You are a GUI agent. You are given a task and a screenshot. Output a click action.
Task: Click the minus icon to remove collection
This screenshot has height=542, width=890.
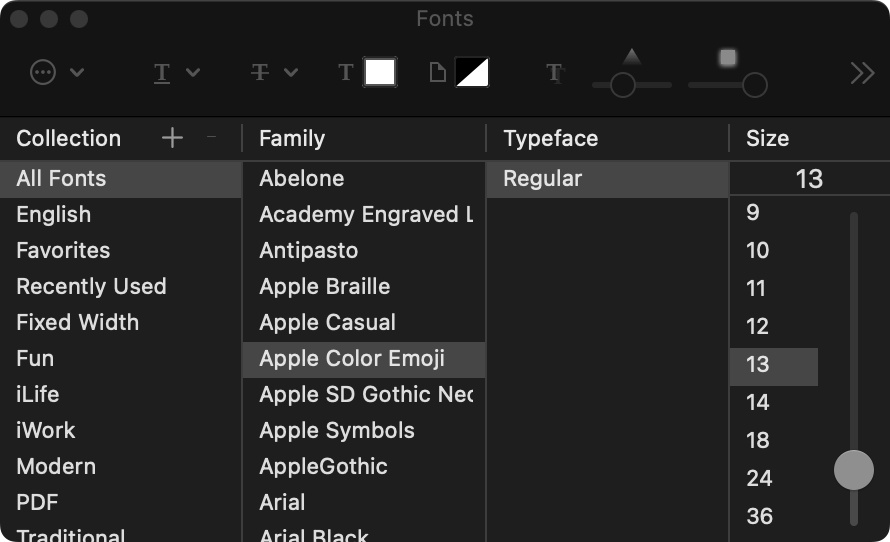(211, 138)
